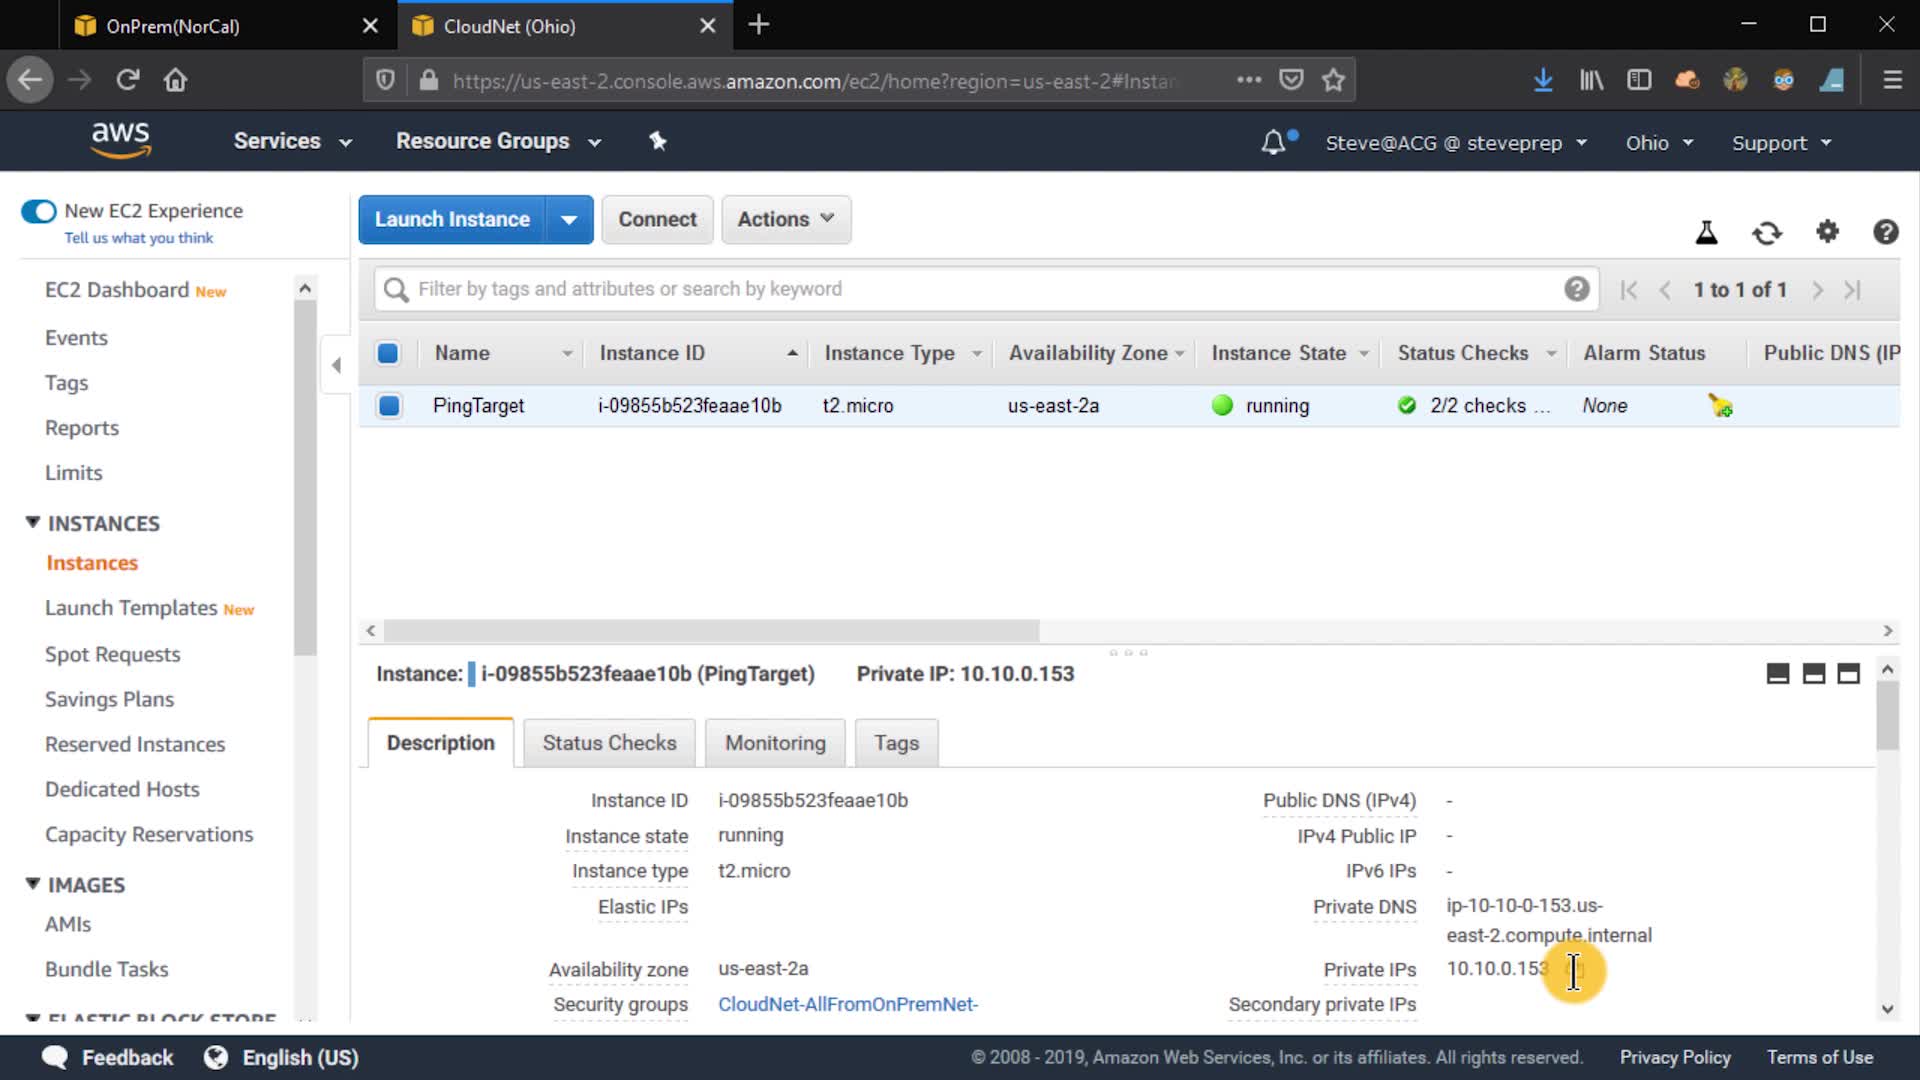Refresh the instances list with the refresh icon
This screenshot has width=1920, height=1080.
[1767, 232]
